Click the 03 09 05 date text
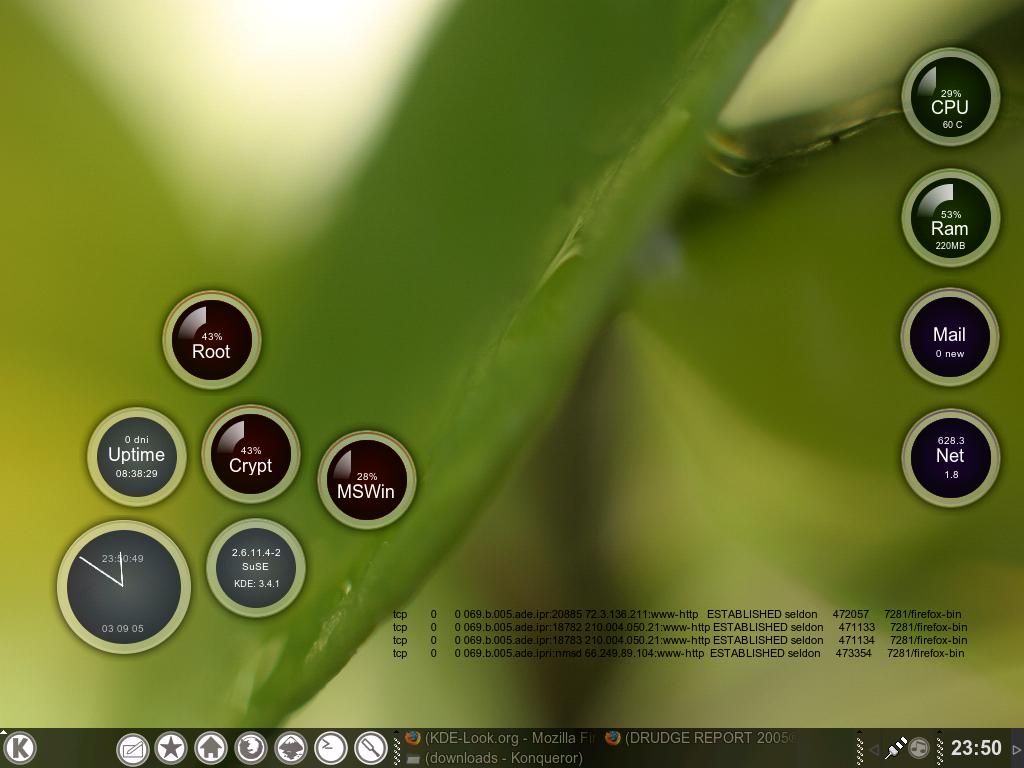This screenshot has height=768, width=1024. pos(123,628)
